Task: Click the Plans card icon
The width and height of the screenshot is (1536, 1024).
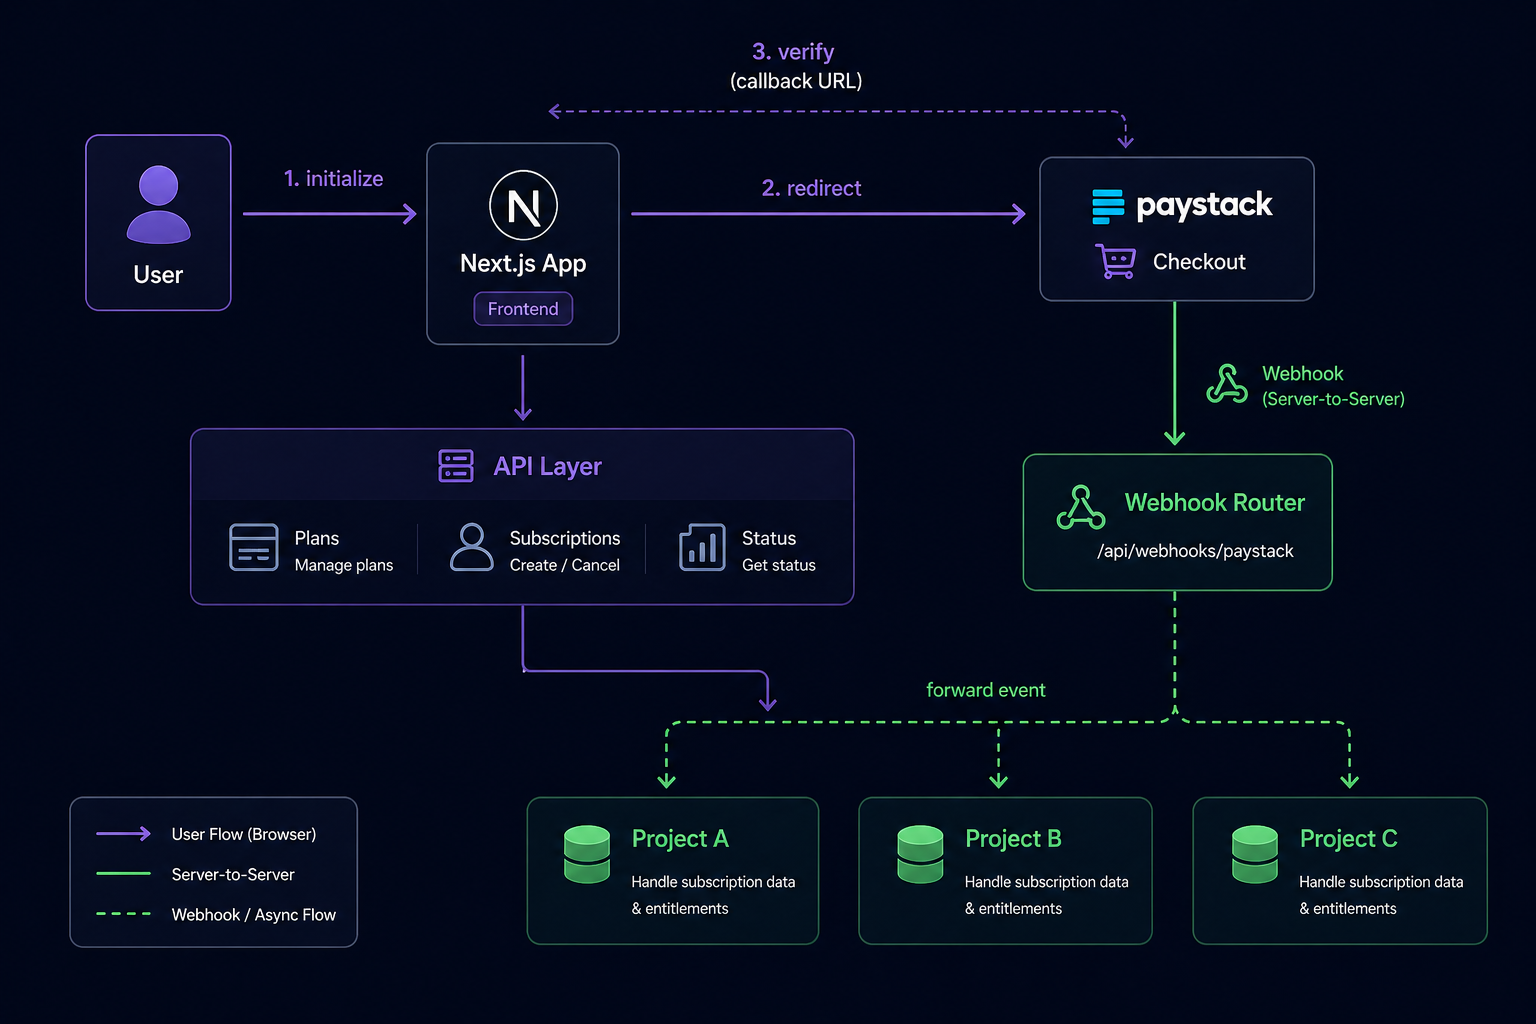Action: 254,547
